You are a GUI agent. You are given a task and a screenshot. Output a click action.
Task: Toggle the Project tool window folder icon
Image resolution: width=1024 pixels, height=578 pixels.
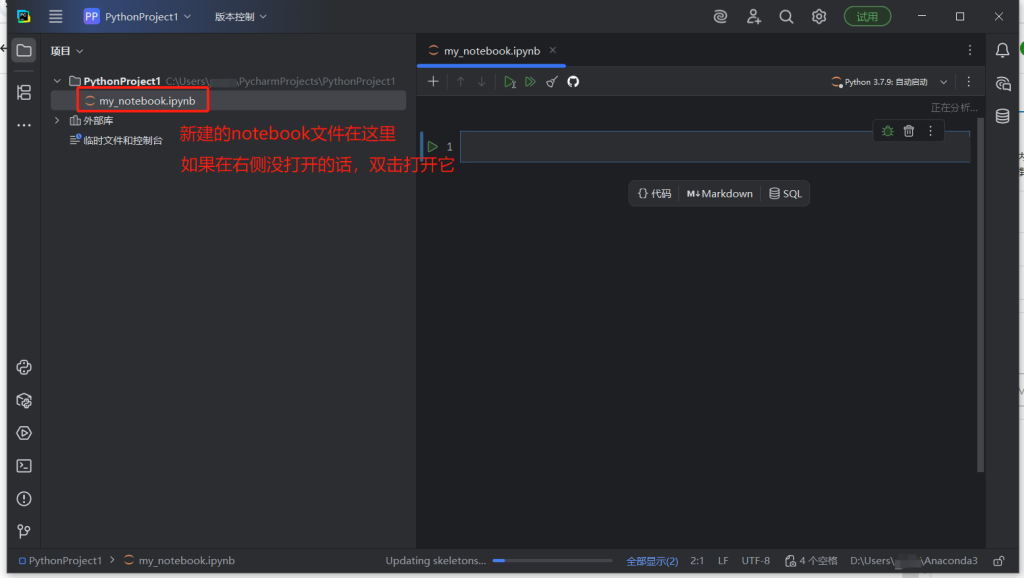(25, 50)
